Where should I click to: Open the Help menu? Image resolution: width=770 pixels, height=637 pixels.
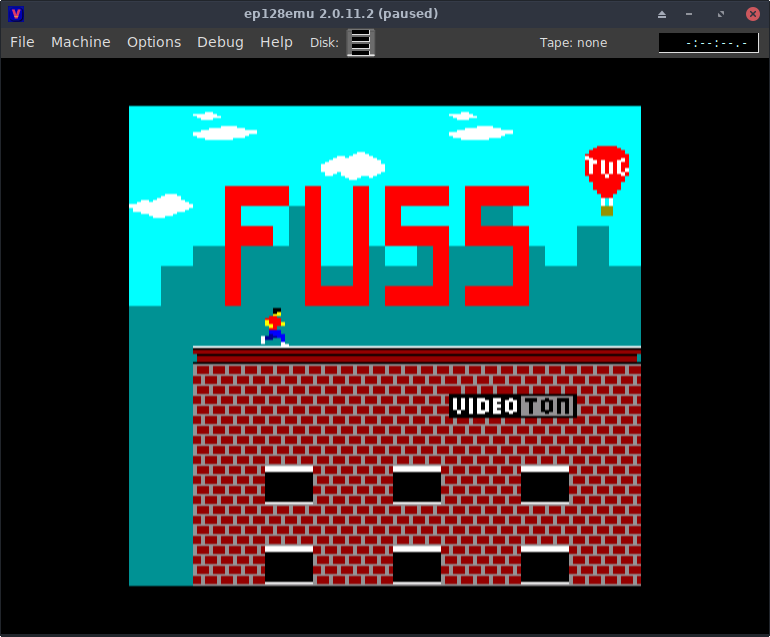click(276, 42)
